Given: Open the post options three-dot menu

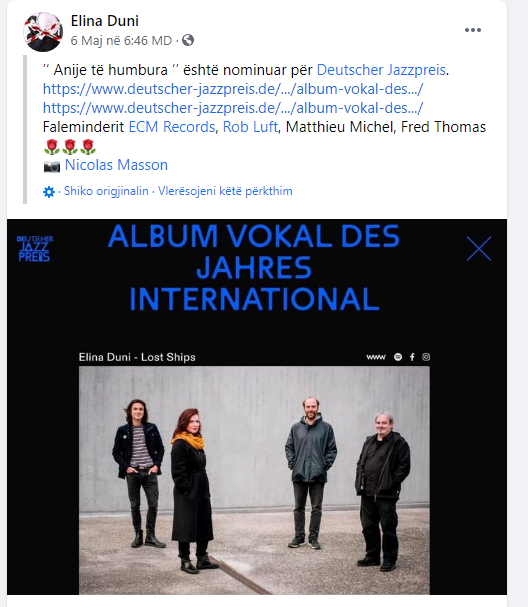Looking at the screenshot, I should pos(473,30).
